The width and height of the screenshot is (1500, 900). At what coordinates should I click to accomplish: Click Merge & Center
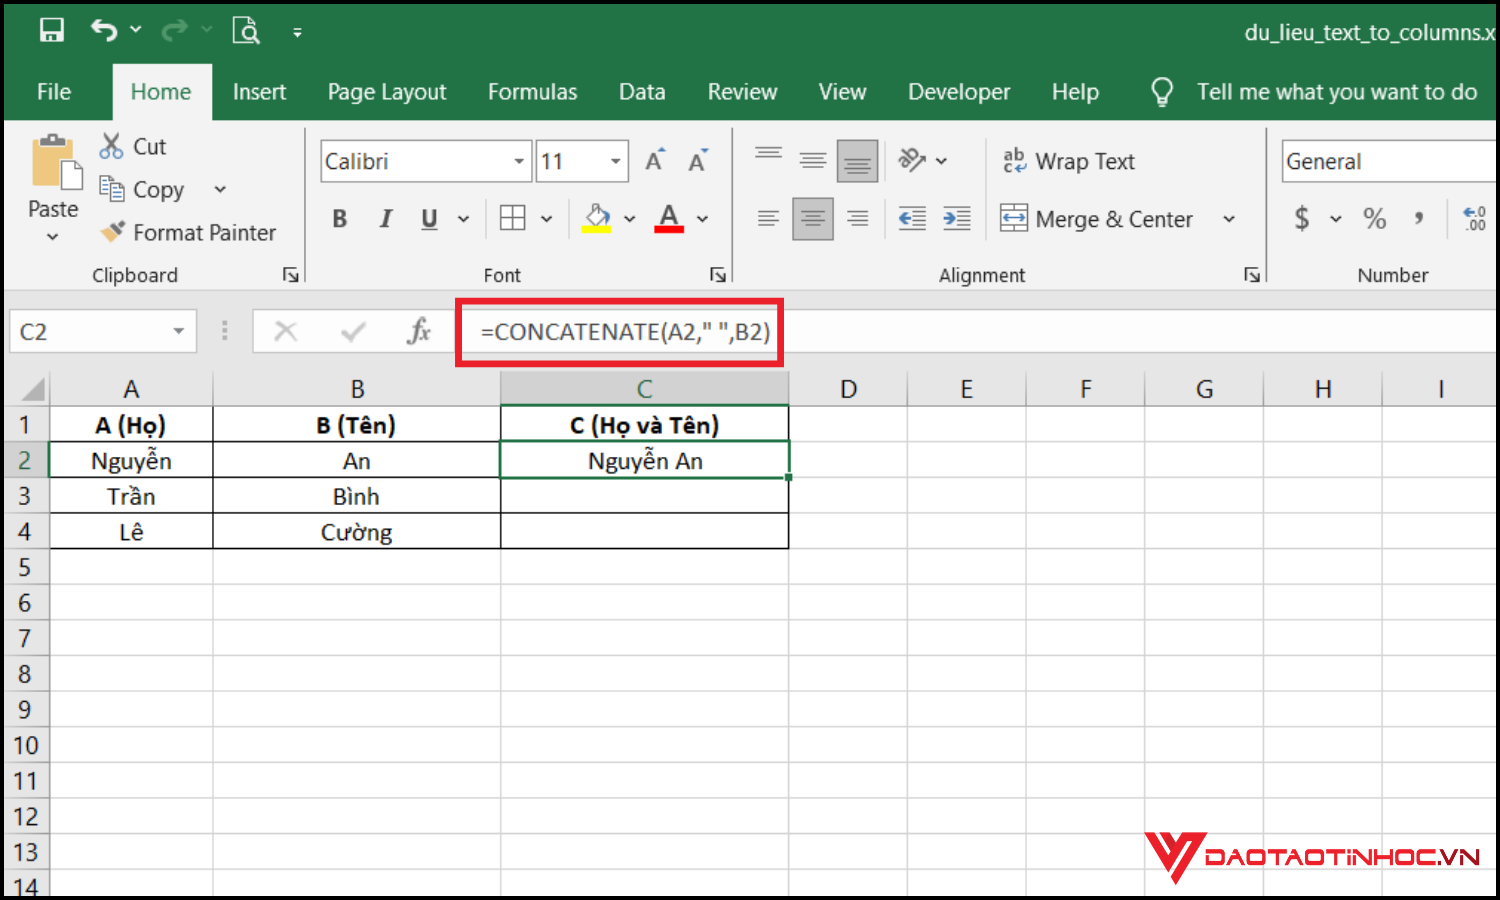1097,219
